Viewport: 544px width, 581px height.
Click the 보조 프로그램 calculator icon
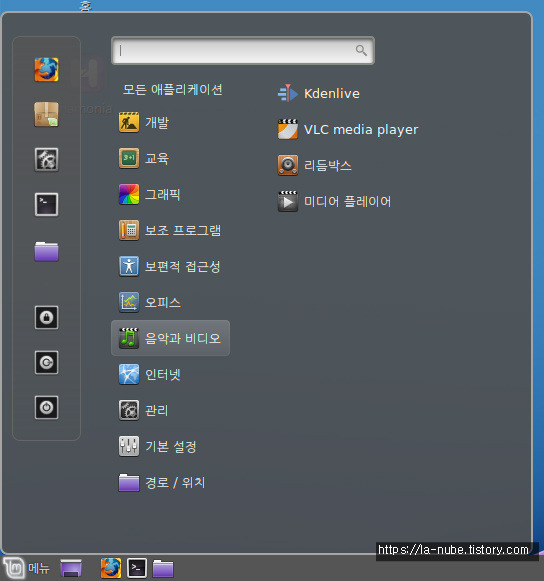tap(129, 230)
